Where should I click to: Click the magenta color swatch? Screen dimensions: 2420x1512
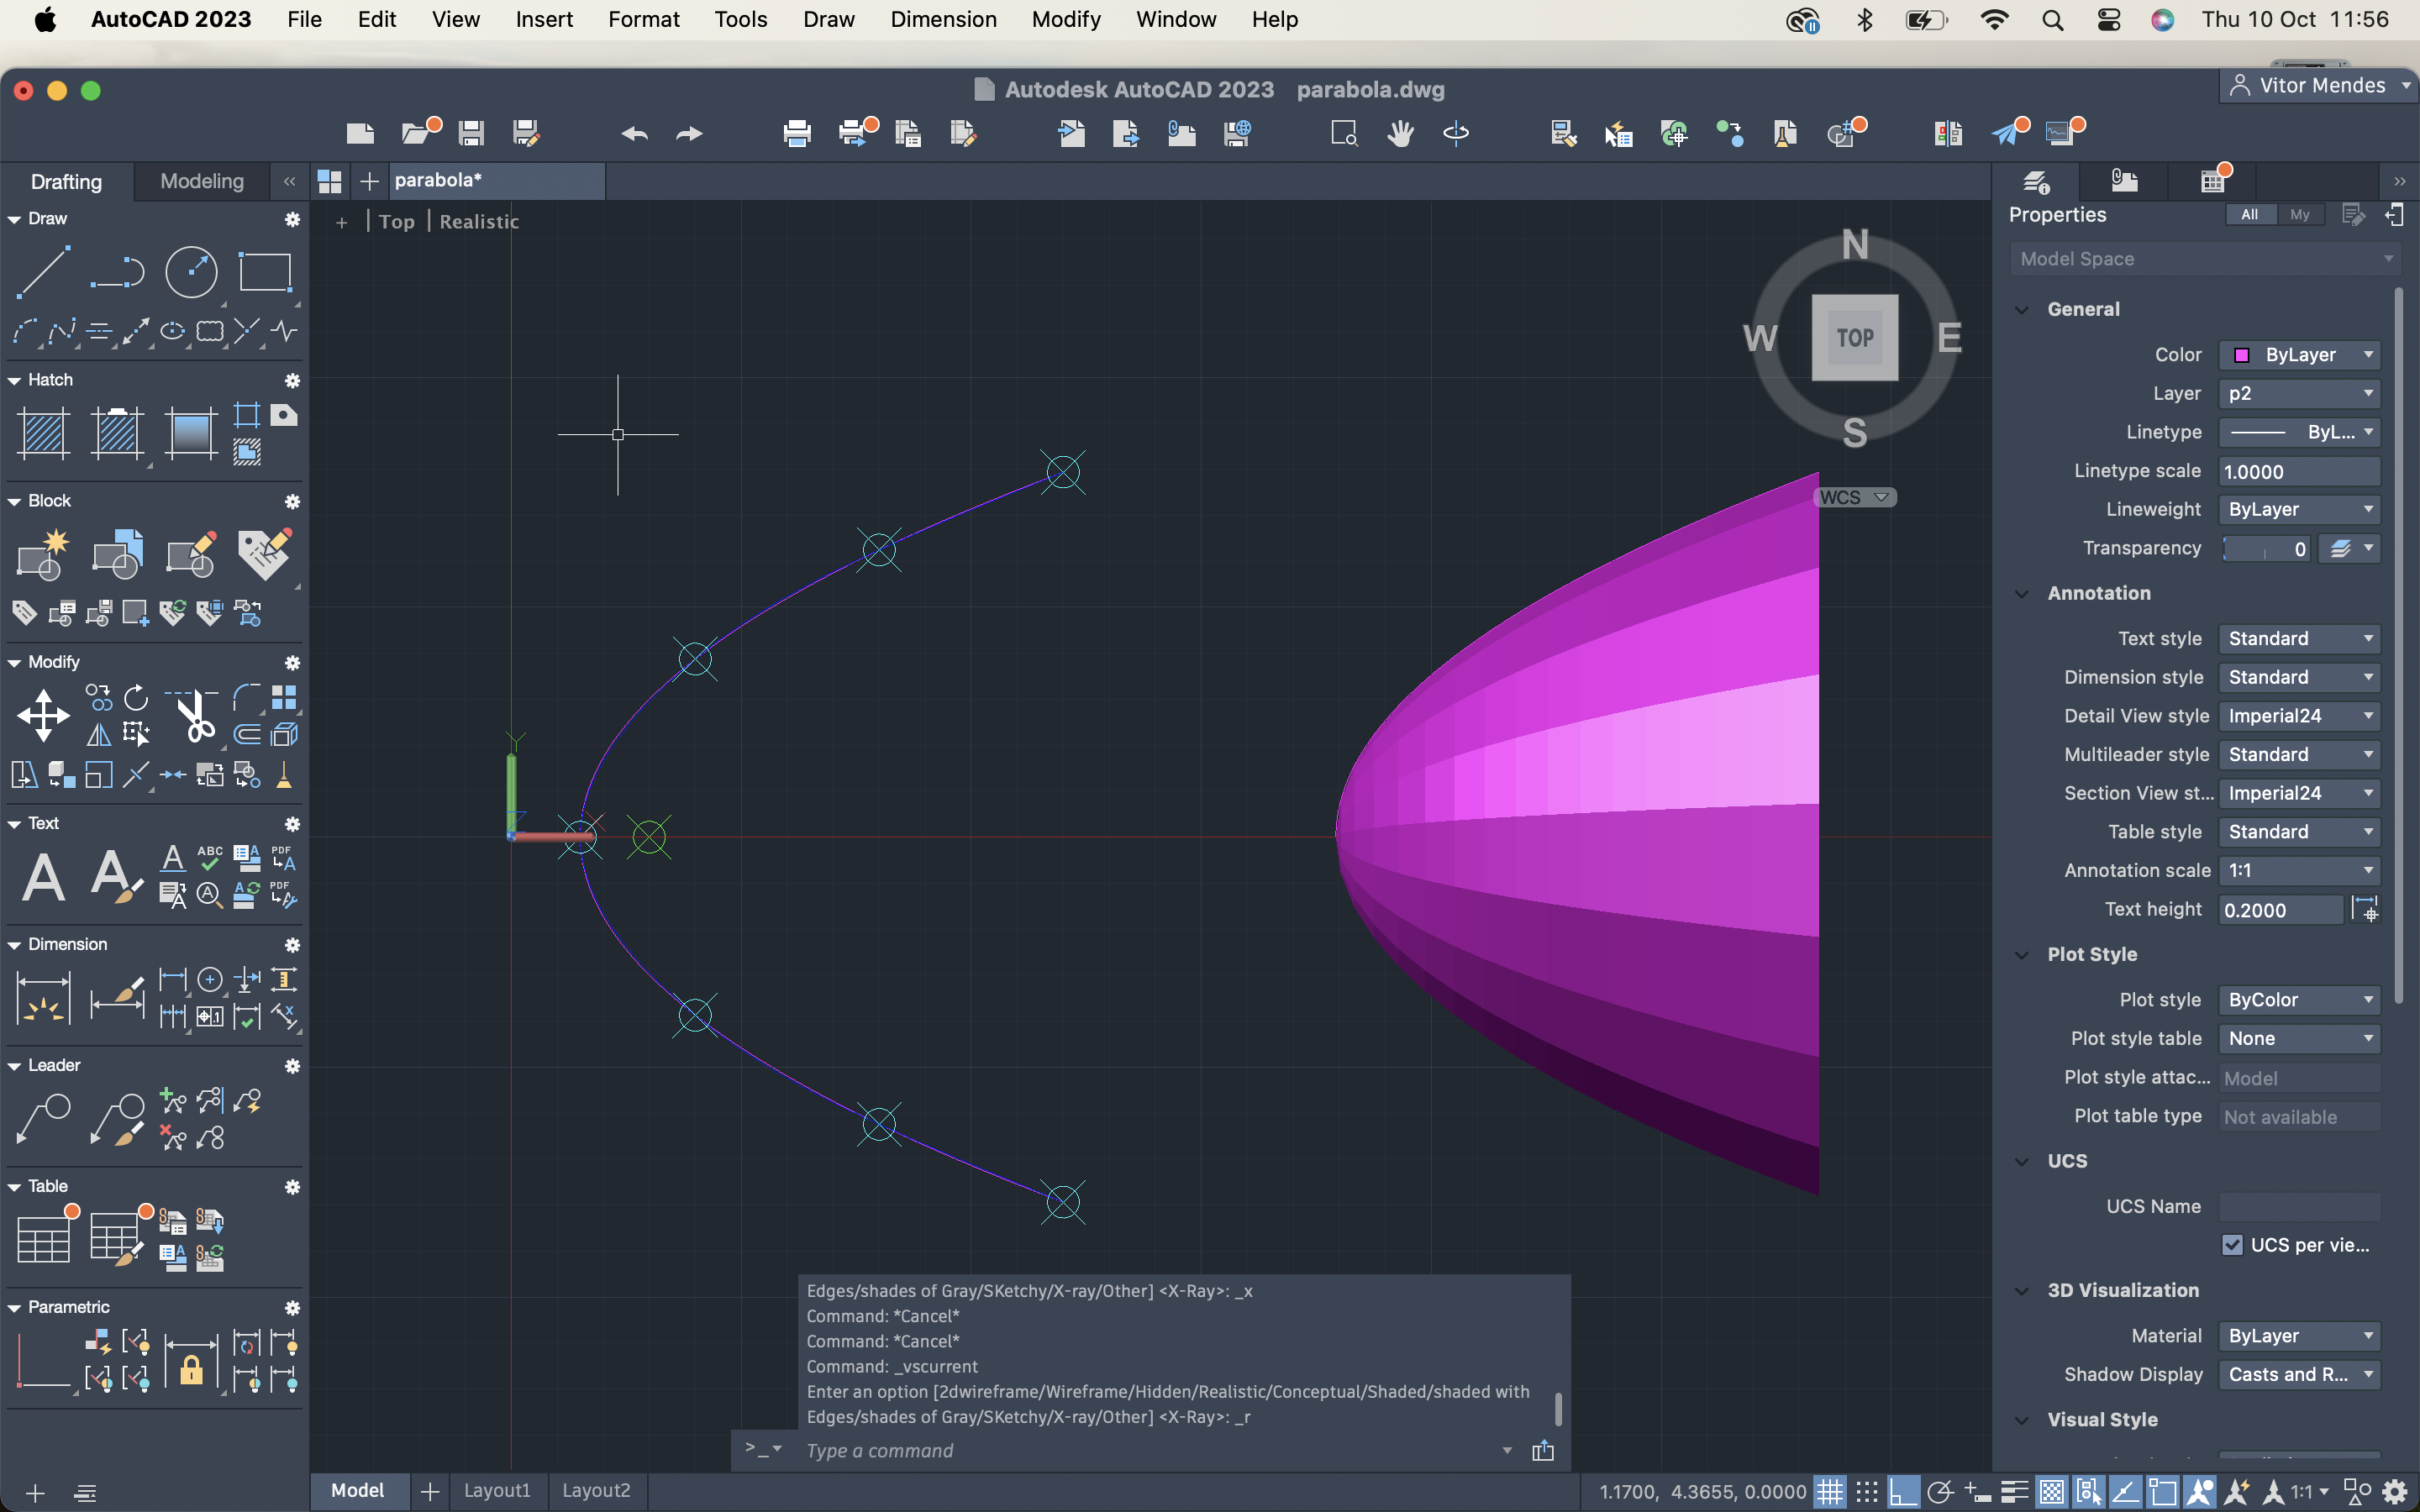pos(2241,355)
